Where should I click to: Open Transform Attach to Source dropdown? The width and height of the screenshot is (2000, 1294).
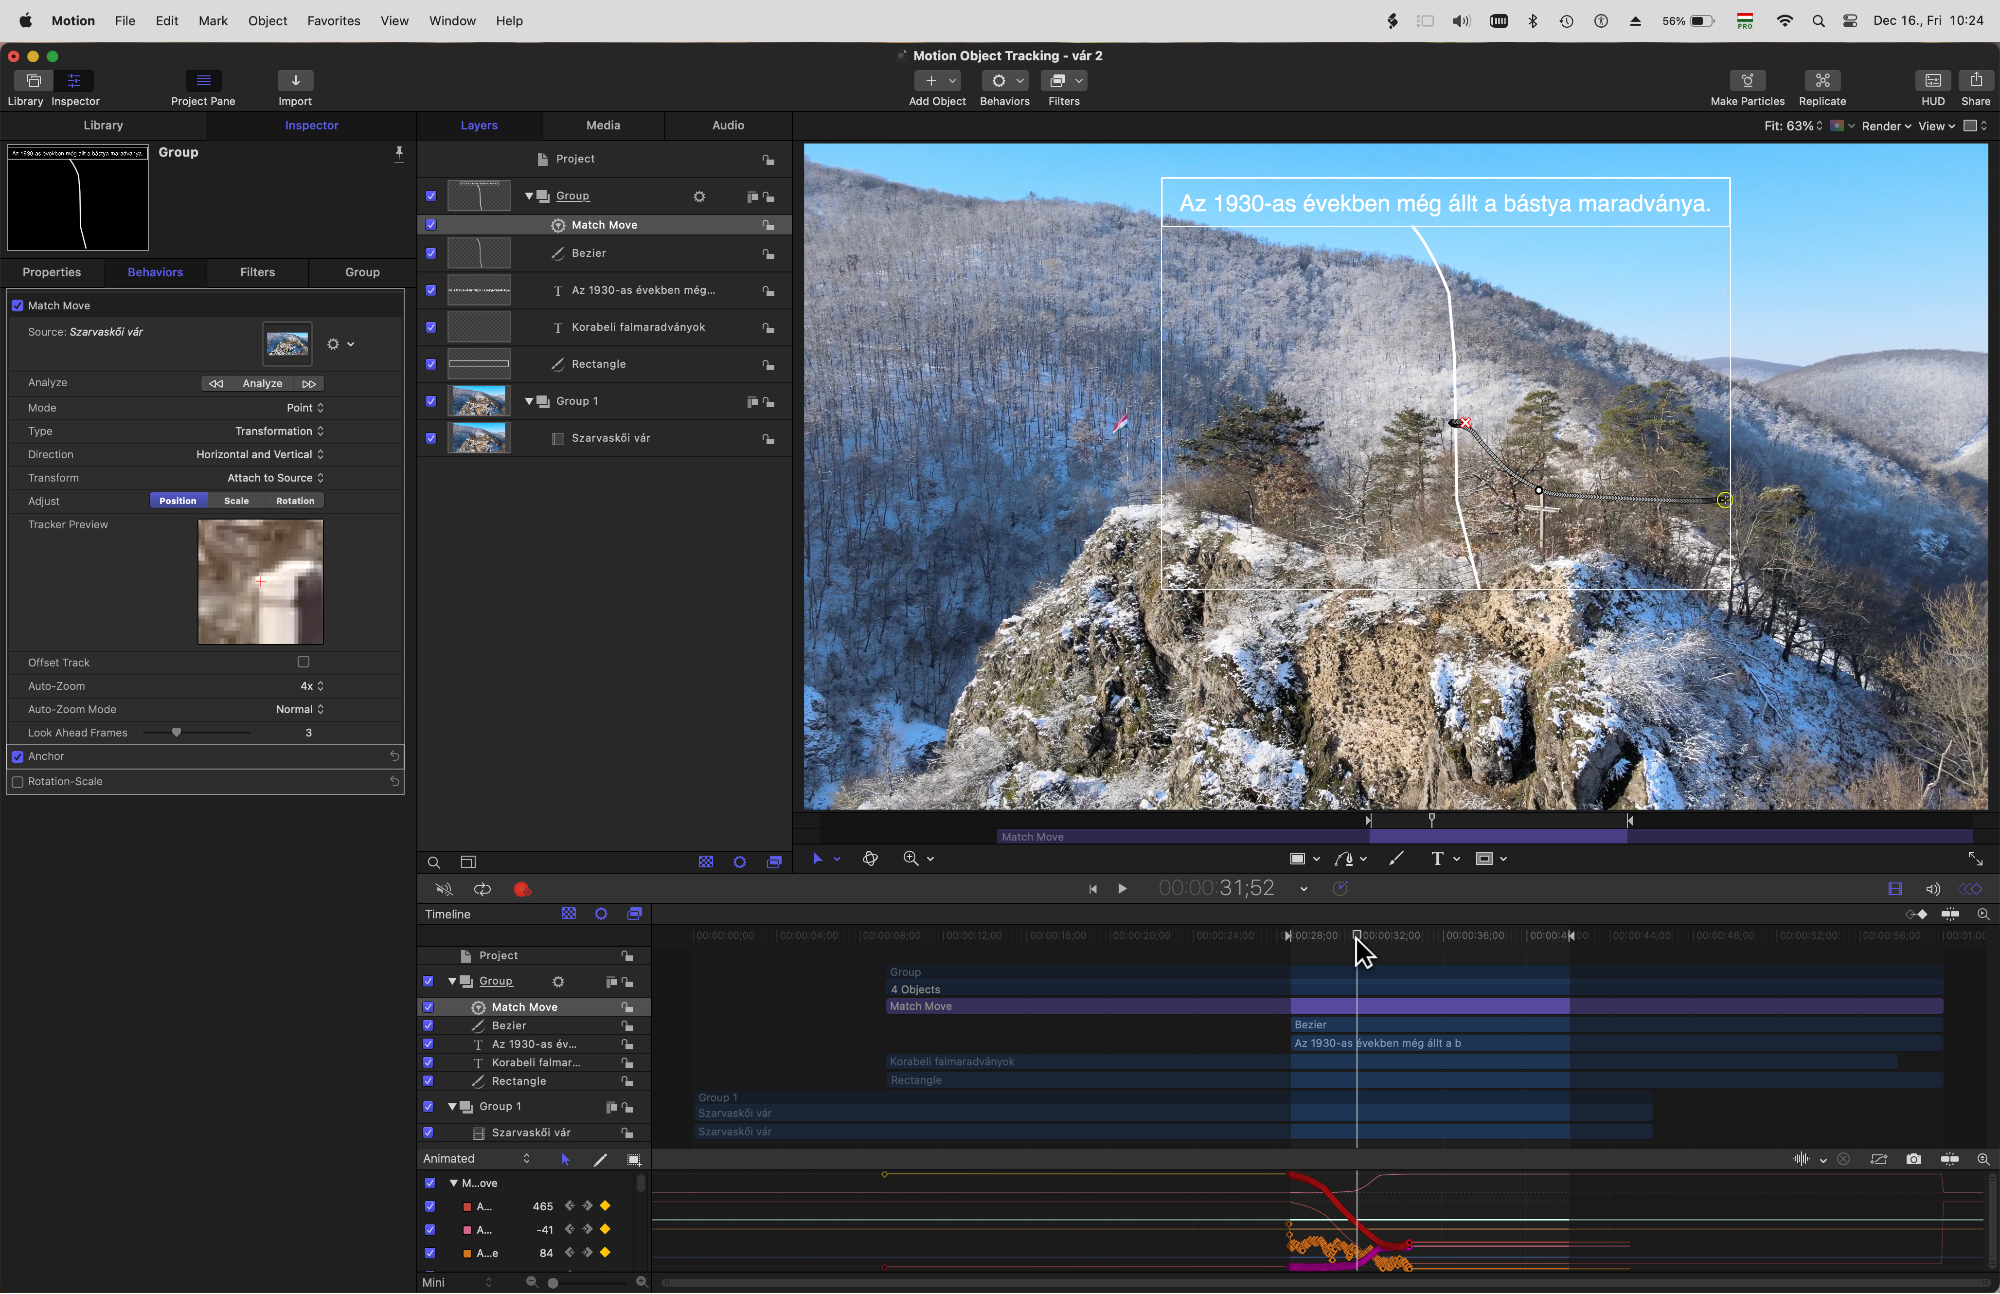point(276,479)
